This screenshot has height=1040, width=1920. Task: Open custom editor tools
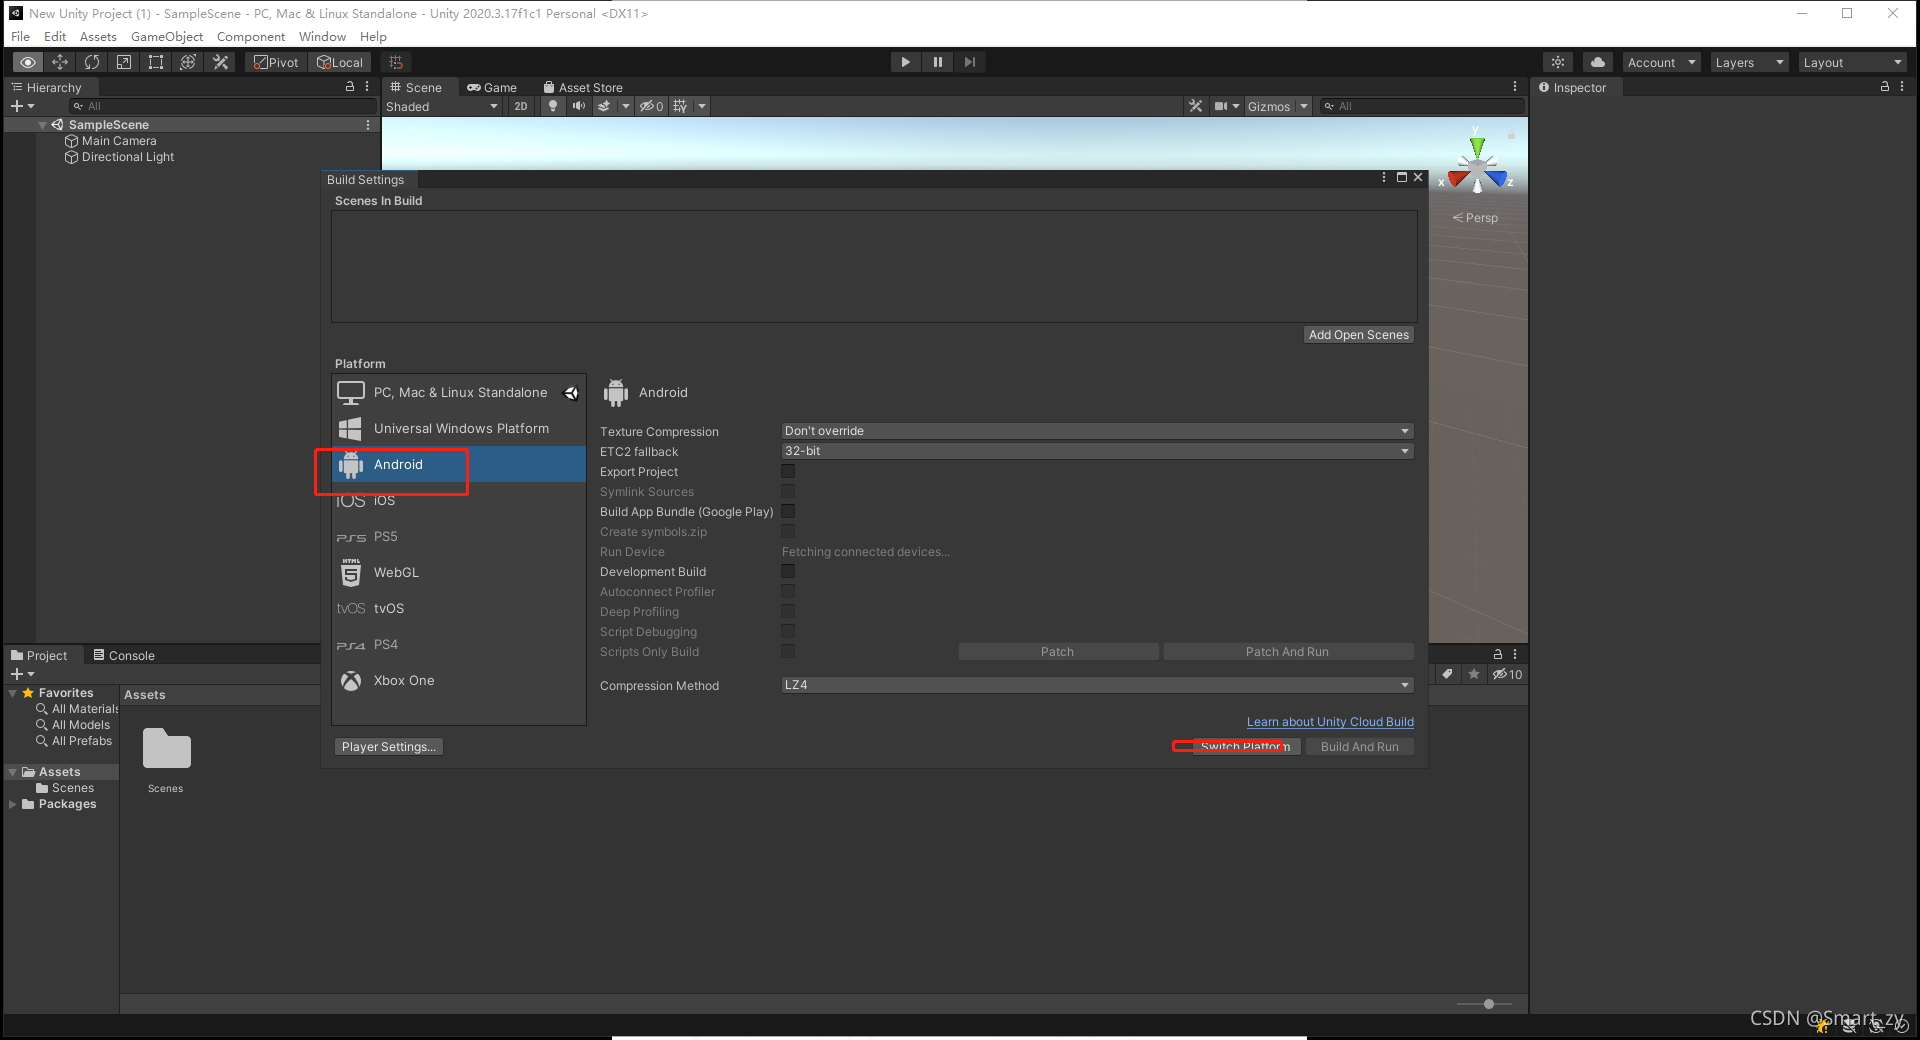(220, 62)
